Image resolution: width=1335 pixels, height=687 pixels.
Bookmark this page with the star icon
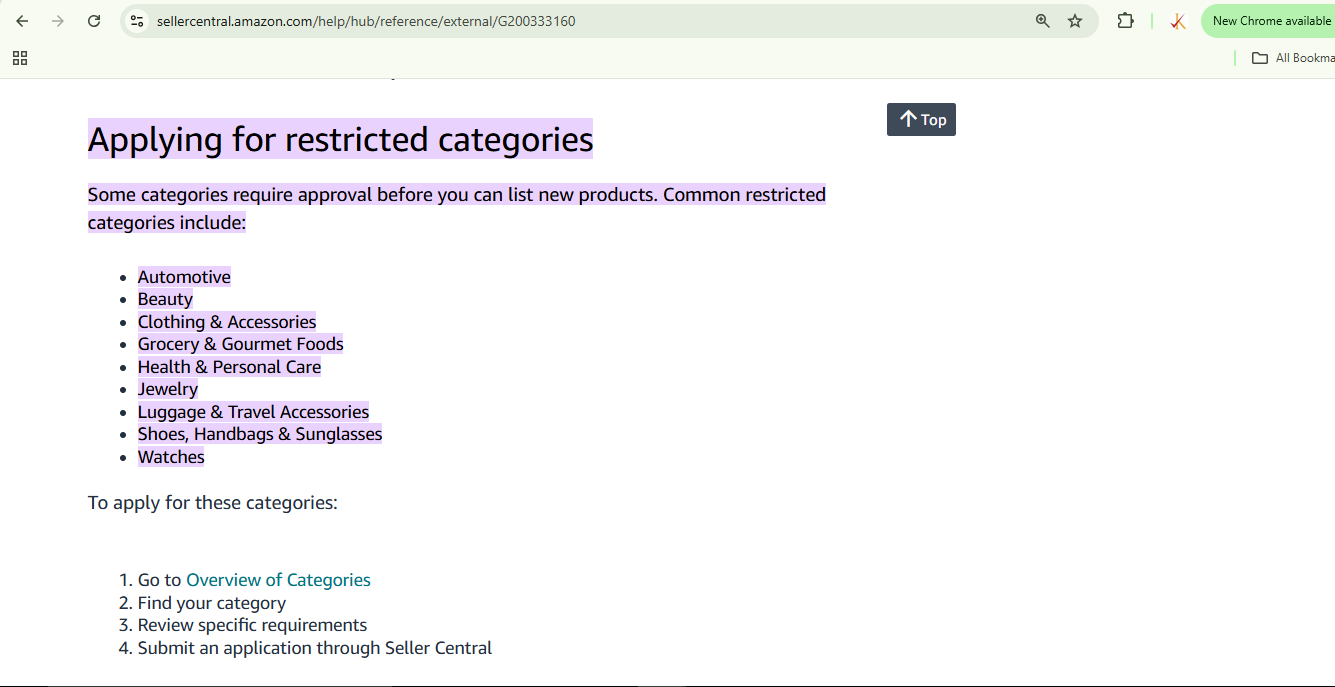tap(1075, 21)
